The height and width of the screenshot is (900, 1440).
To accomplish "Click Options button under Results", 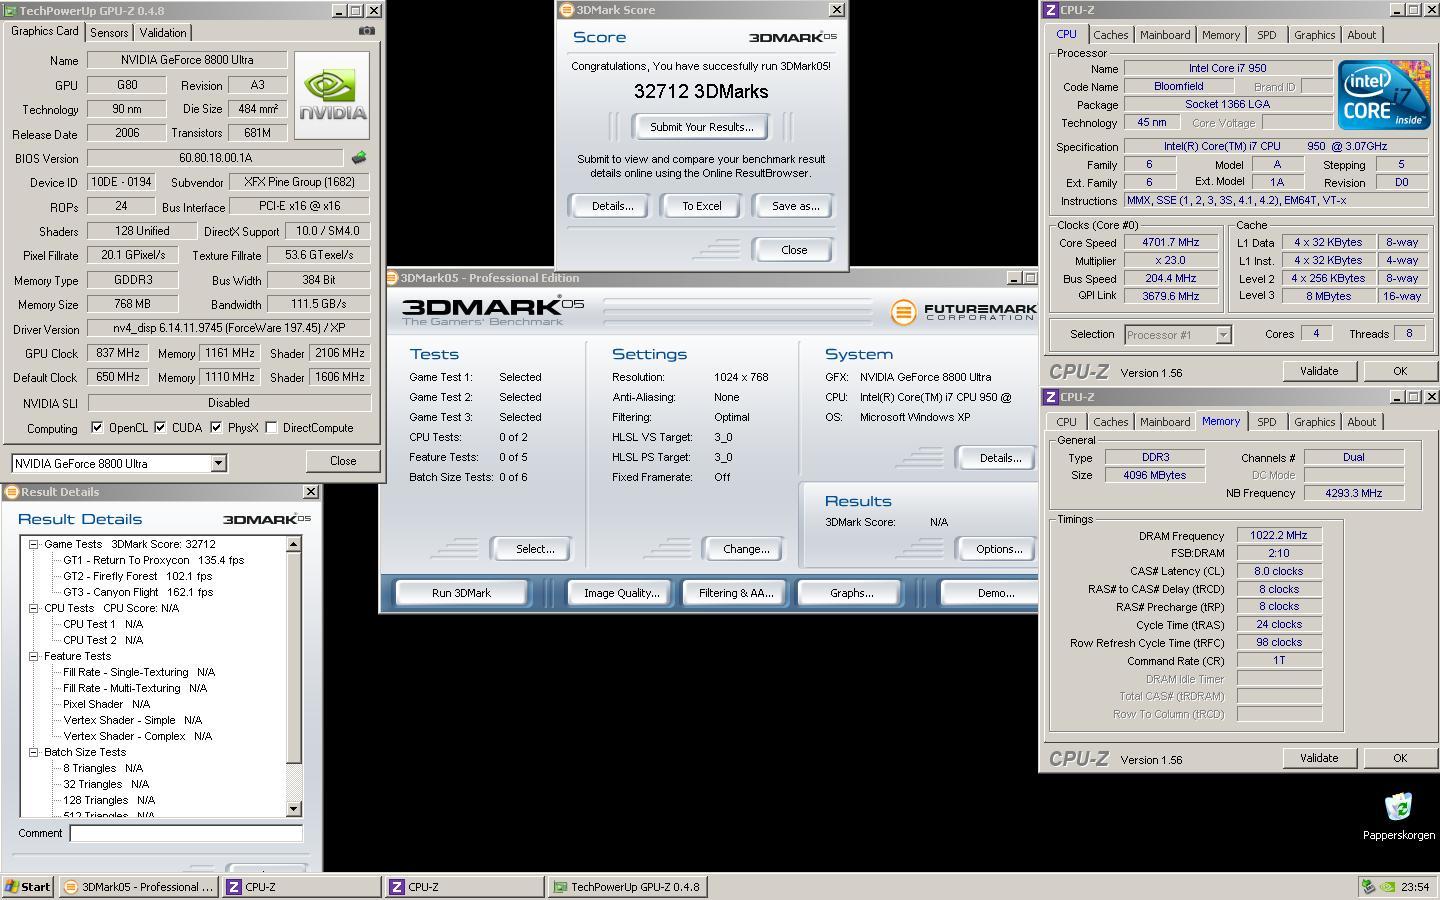I will 998,549.
